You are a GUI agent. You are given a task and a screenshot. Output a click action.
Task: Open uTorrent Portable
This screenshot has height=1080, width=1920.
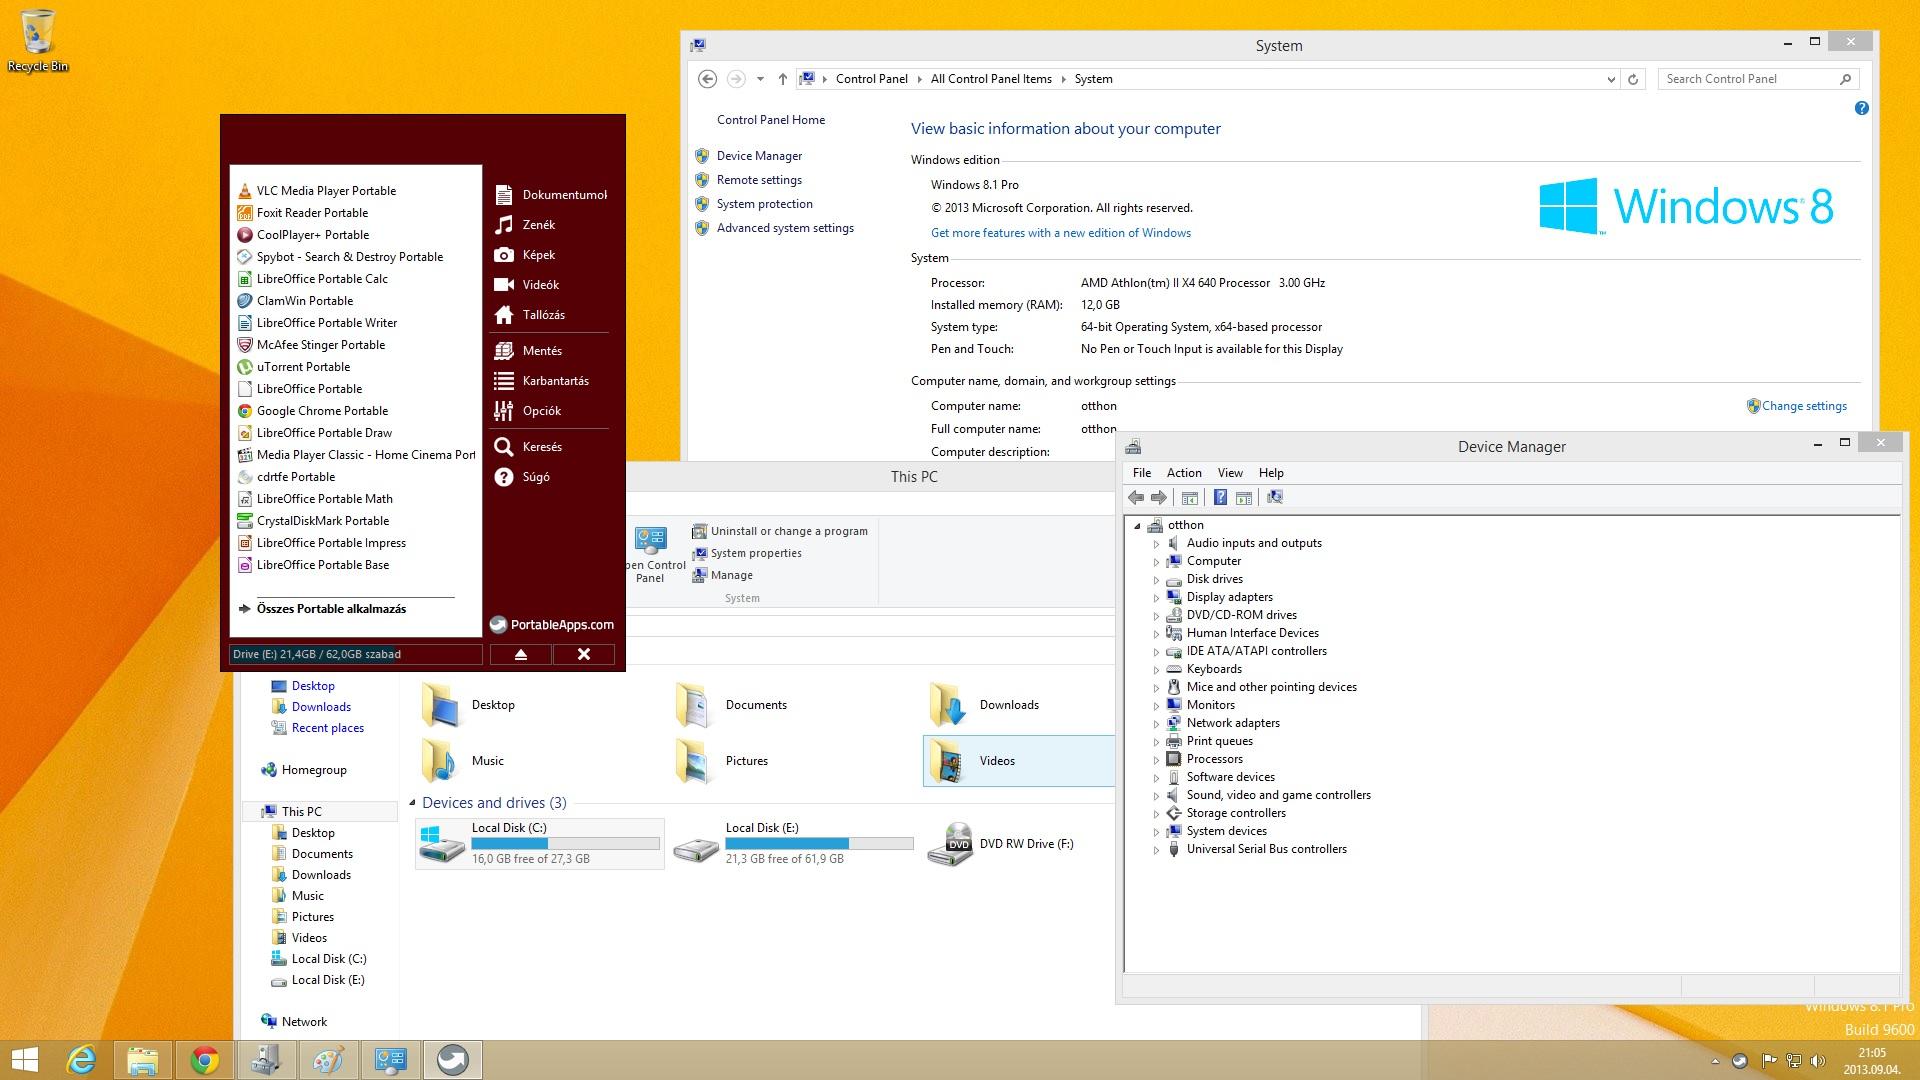click(x=293, y=367)
